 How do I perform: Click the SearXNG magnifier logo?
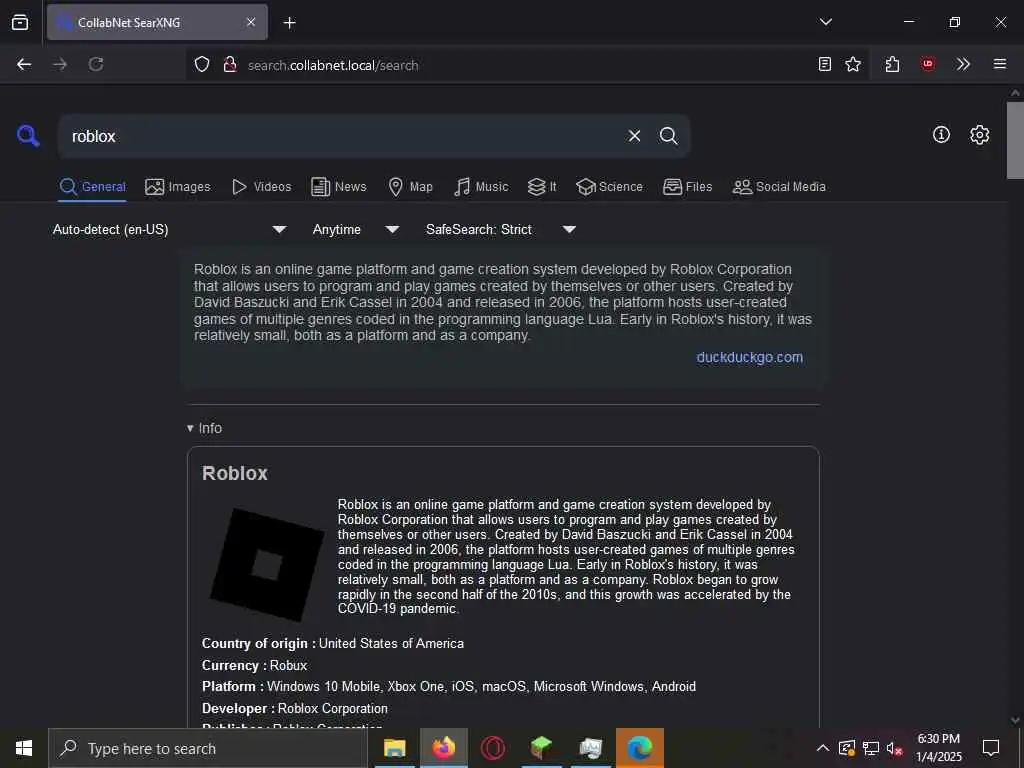coord(28,136)
